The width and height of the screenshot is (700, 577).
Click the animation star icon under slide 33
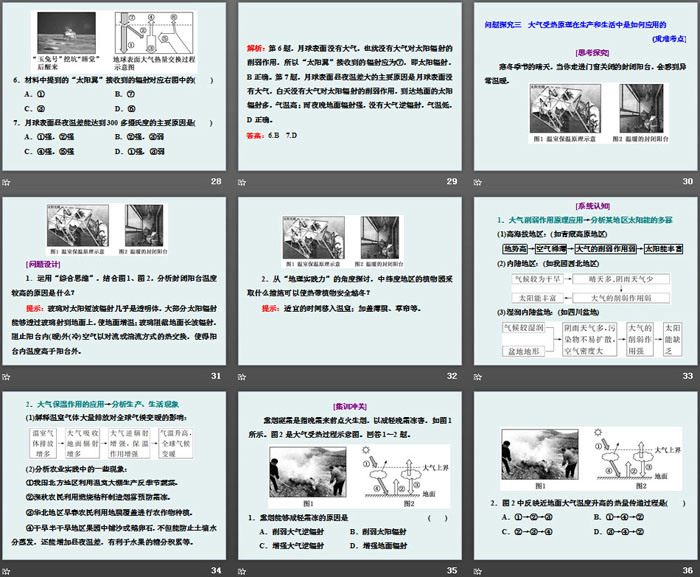point(476,376)
